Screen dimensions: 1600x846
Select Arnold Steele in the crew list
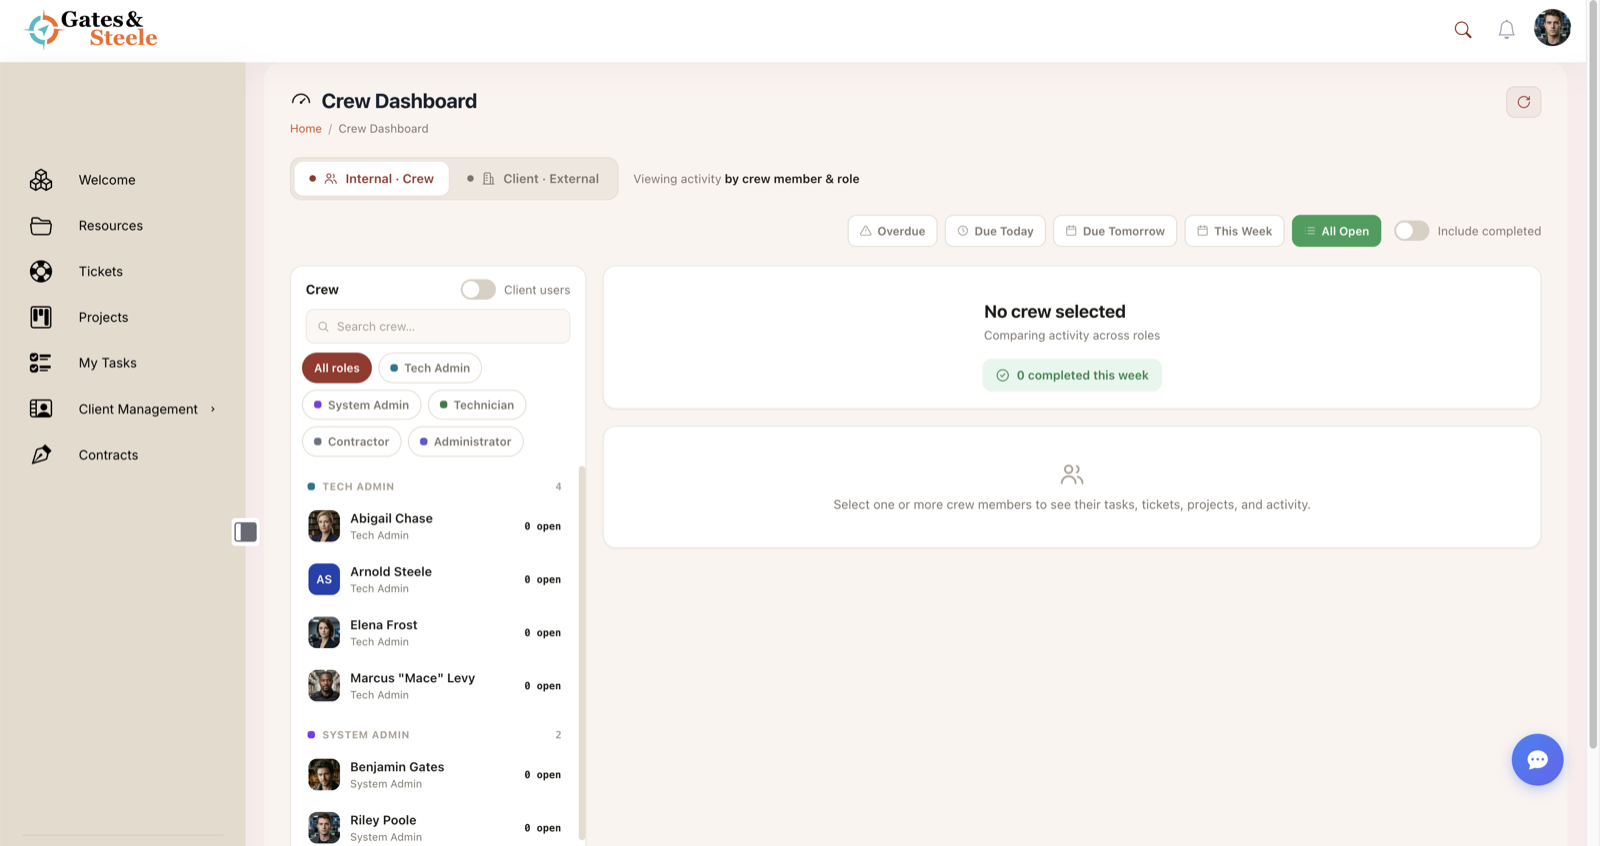[x=434, y=579]
